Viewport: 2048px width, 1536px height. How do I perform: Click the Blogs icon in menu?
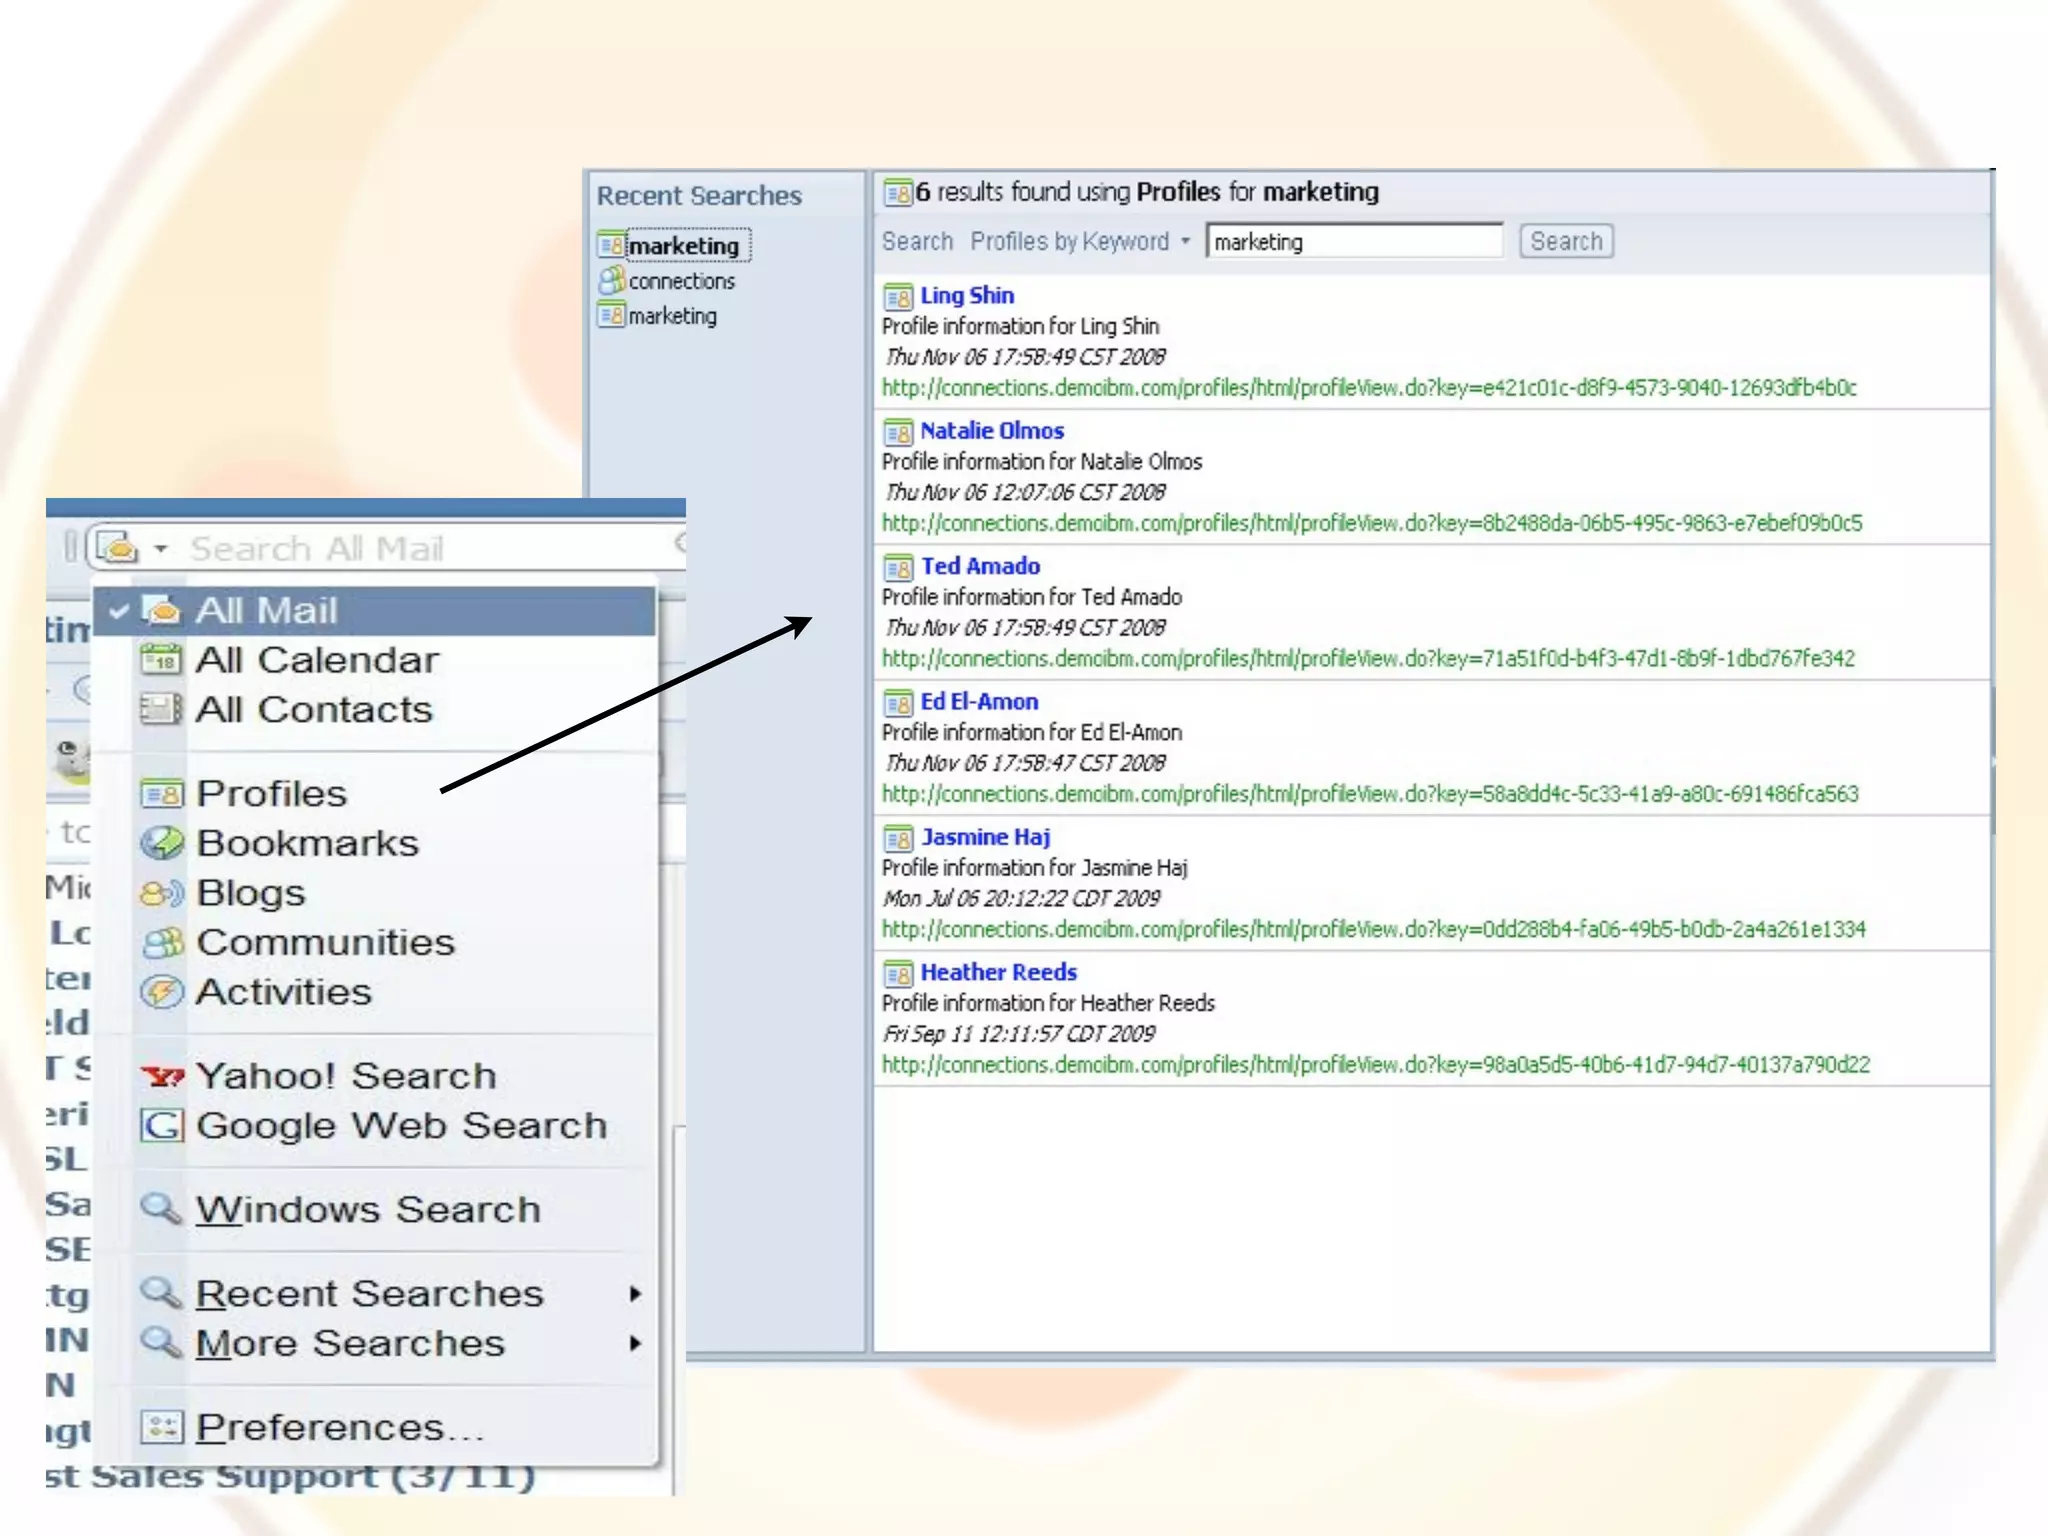(x=161, y=893)
